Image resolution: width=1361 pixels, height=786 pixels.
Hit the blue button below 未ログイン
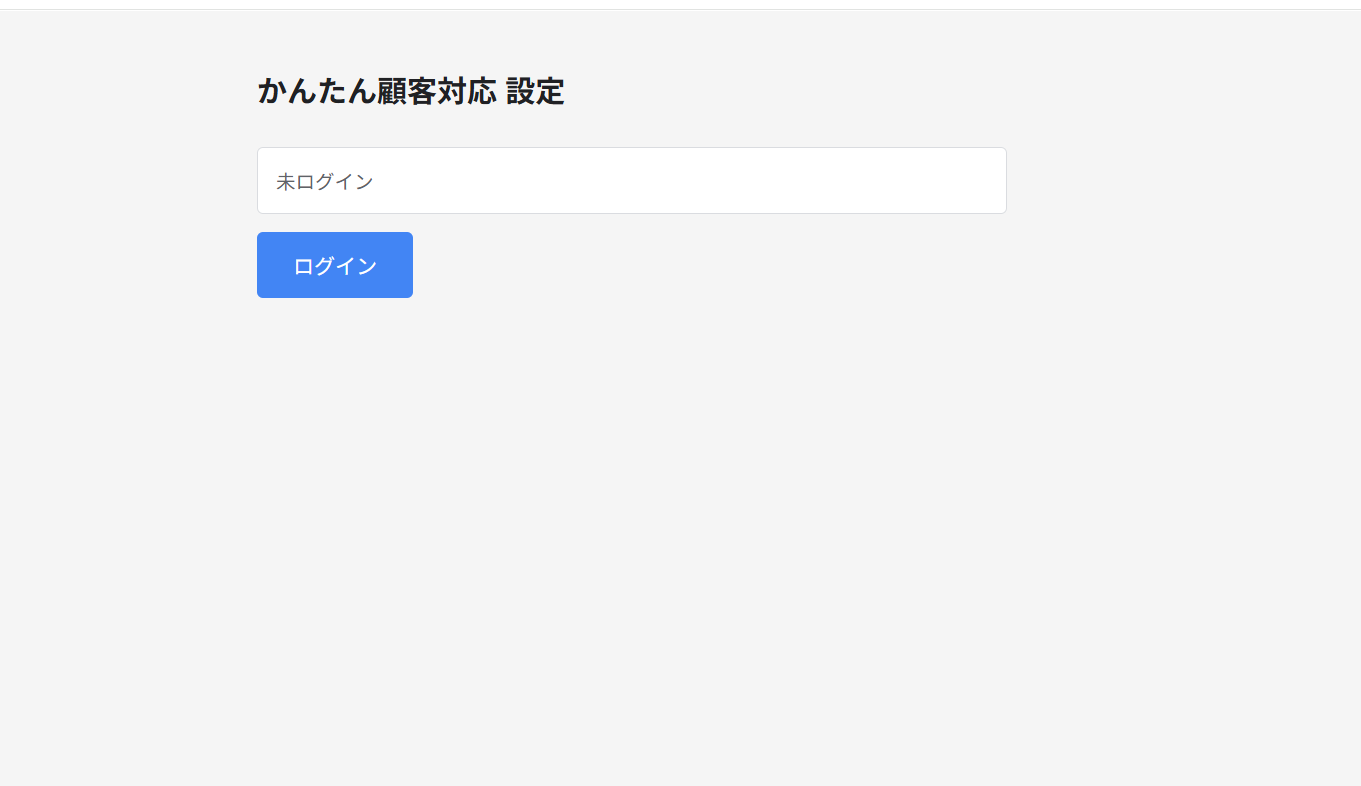(x=334, y=265)
